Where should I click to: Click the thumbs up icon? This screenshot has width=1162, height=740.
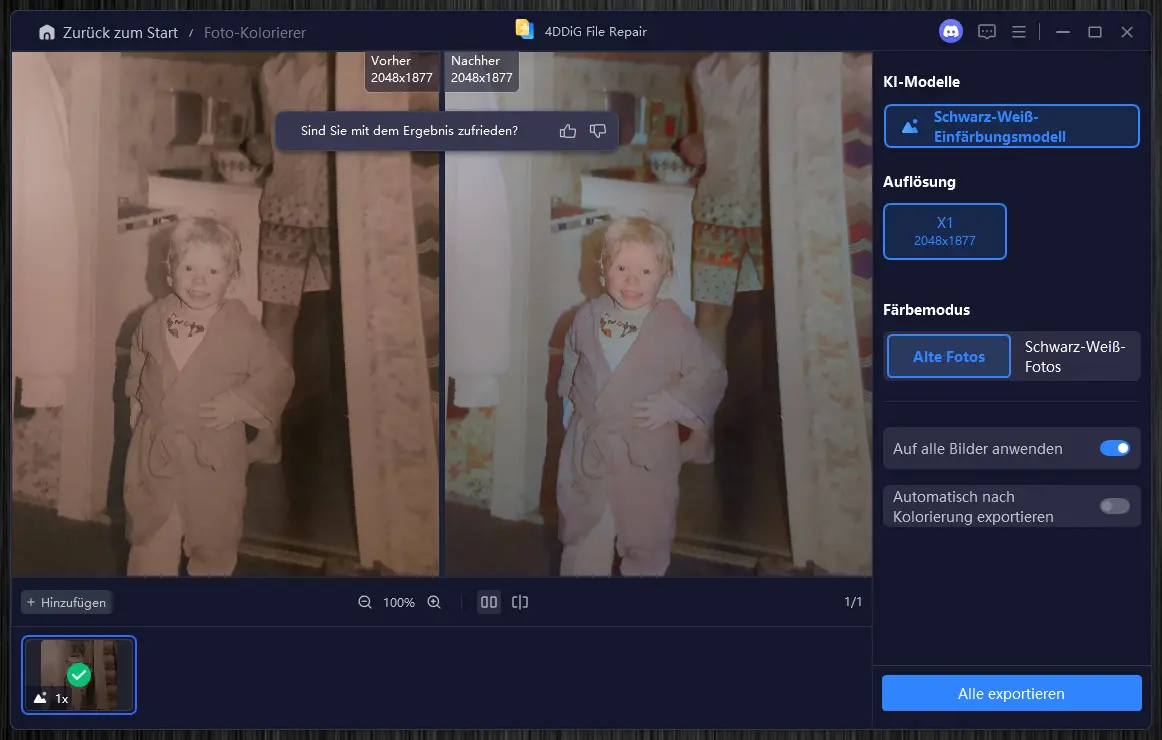coord(568,131)
